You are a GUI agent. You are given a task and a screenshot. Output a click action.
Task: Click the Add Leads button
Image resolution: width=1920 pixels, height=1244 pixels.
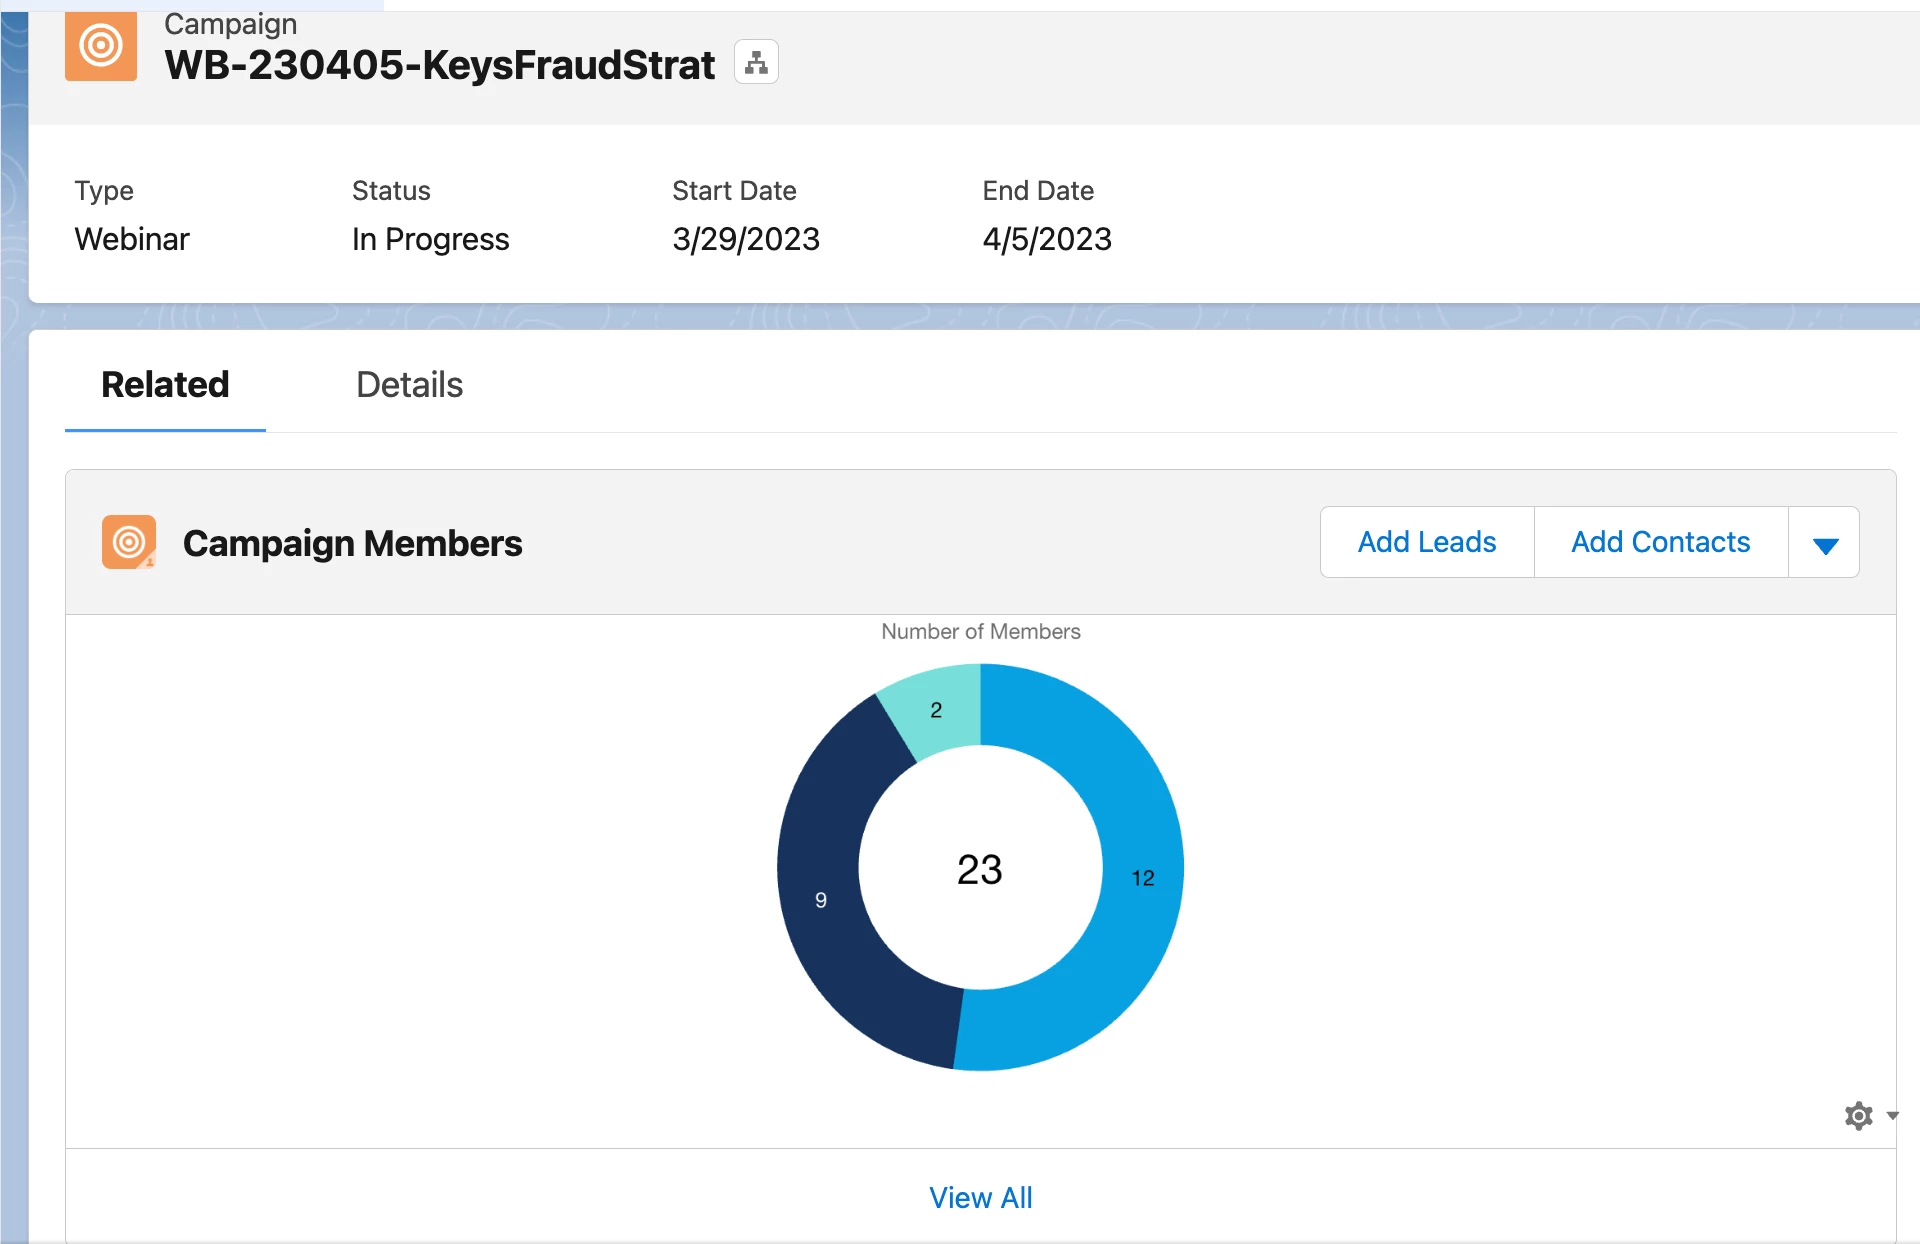(x=1426, y=542)
